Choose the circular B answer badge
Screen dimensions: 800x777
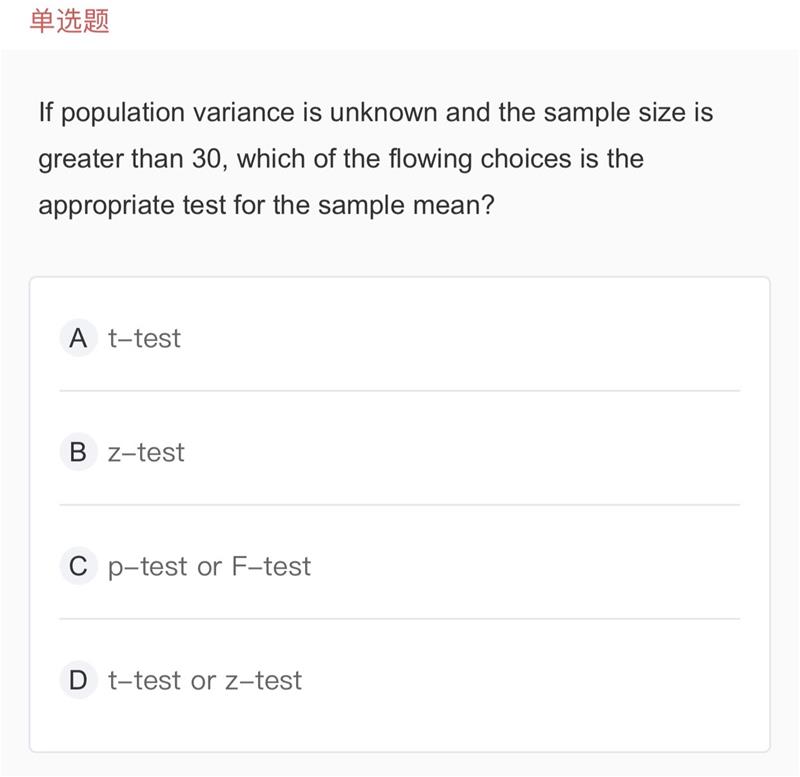78,452
